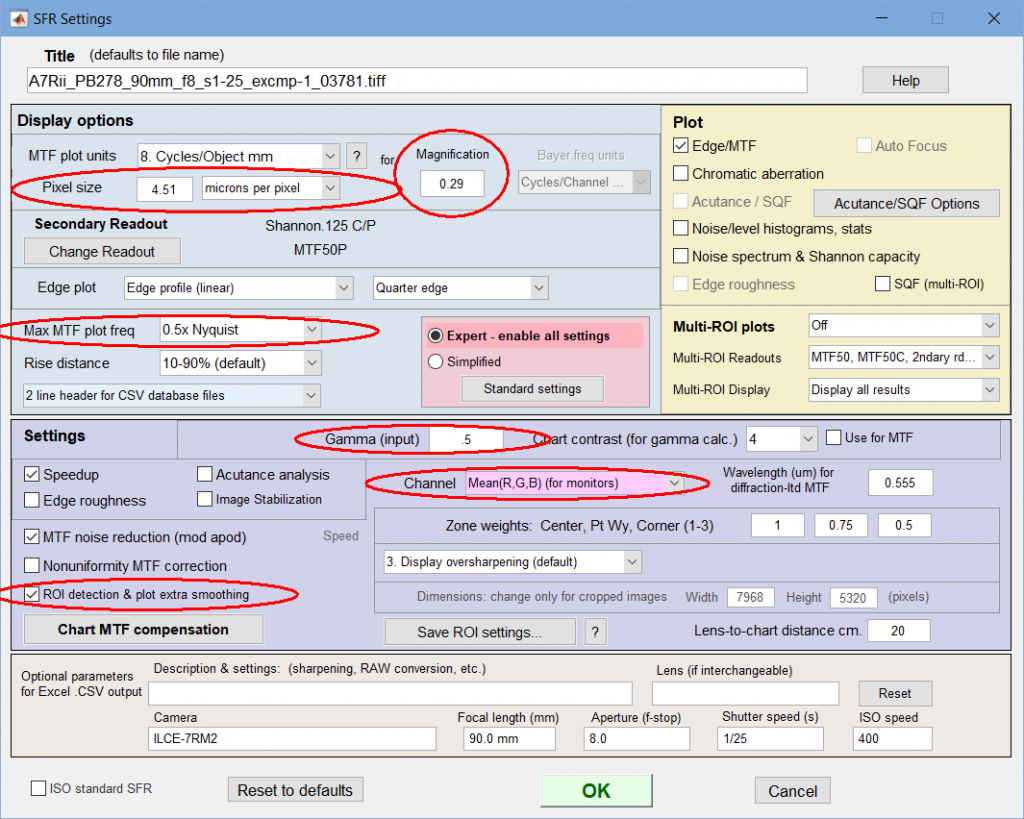Viewport: 1024px width, 819px height.
Task: Toggle the Speedup checkbox
Action: [31, 475]
